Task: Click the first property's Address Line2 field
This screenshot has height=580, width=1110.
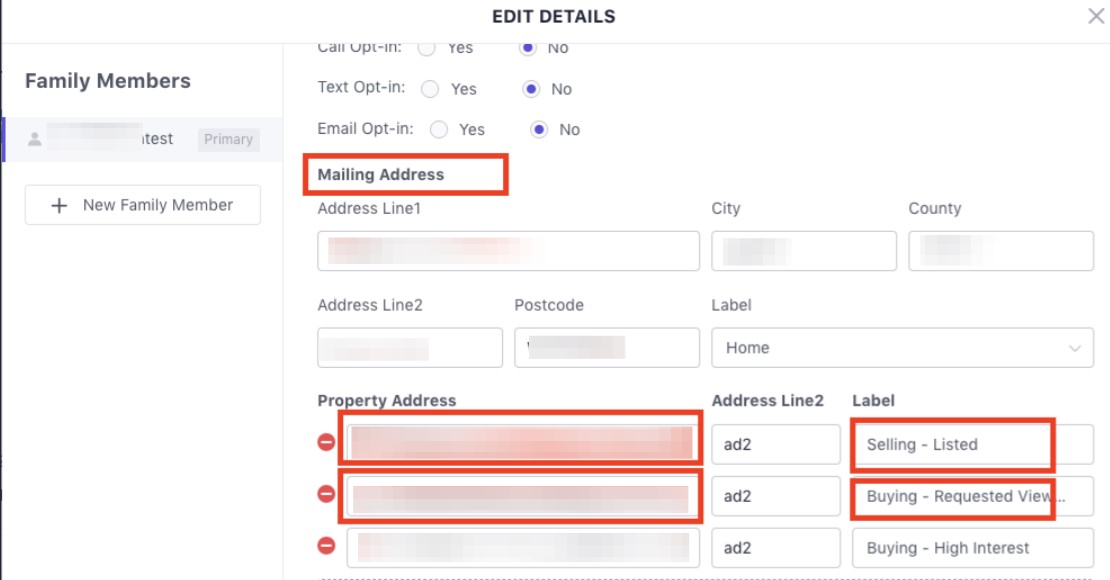Action: [775, 445]
